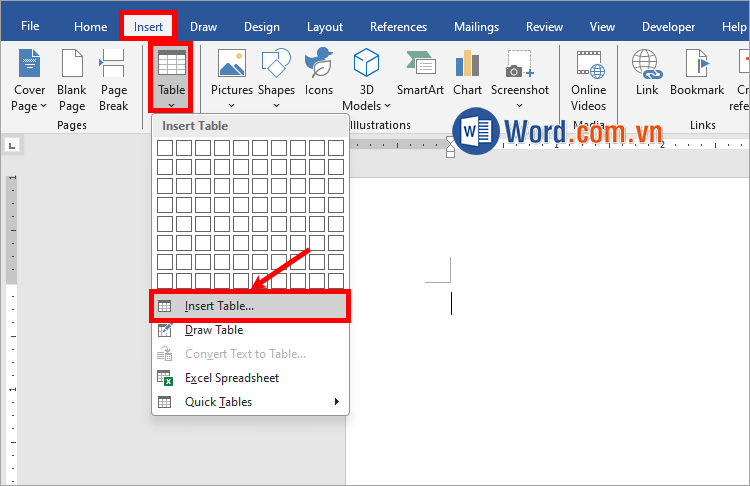The height and width of the screenshot is (486, 750).
Task: Expand the Pictures dropdown arrow
Action: (232, 105)
